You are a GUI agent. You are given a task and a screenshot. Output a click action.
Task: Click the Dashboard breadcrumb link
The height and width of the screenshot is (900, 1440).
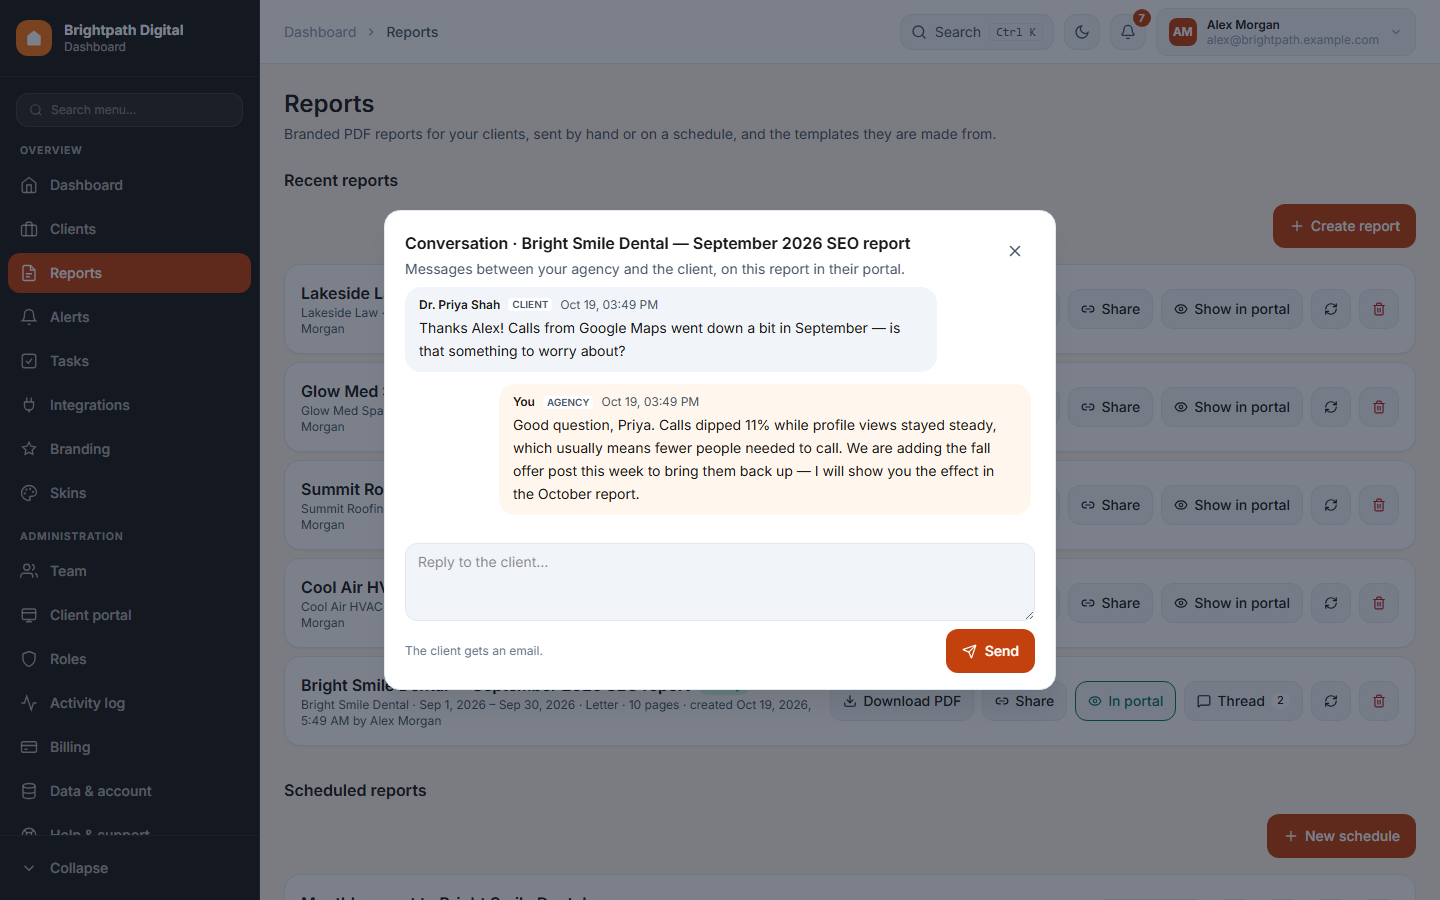point(320,32)
